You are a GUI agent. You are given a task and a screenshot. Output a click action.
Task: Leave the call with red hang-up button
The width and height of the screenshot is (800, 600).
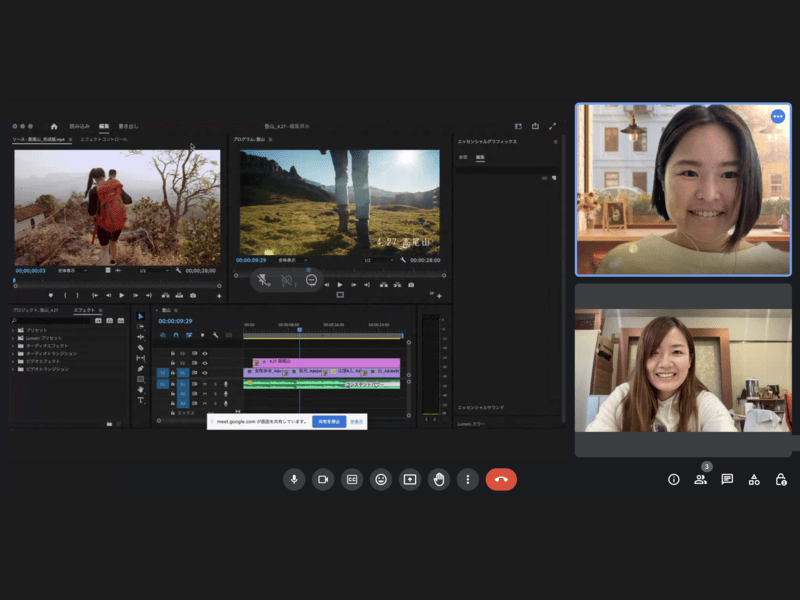(x=501, y=479)
